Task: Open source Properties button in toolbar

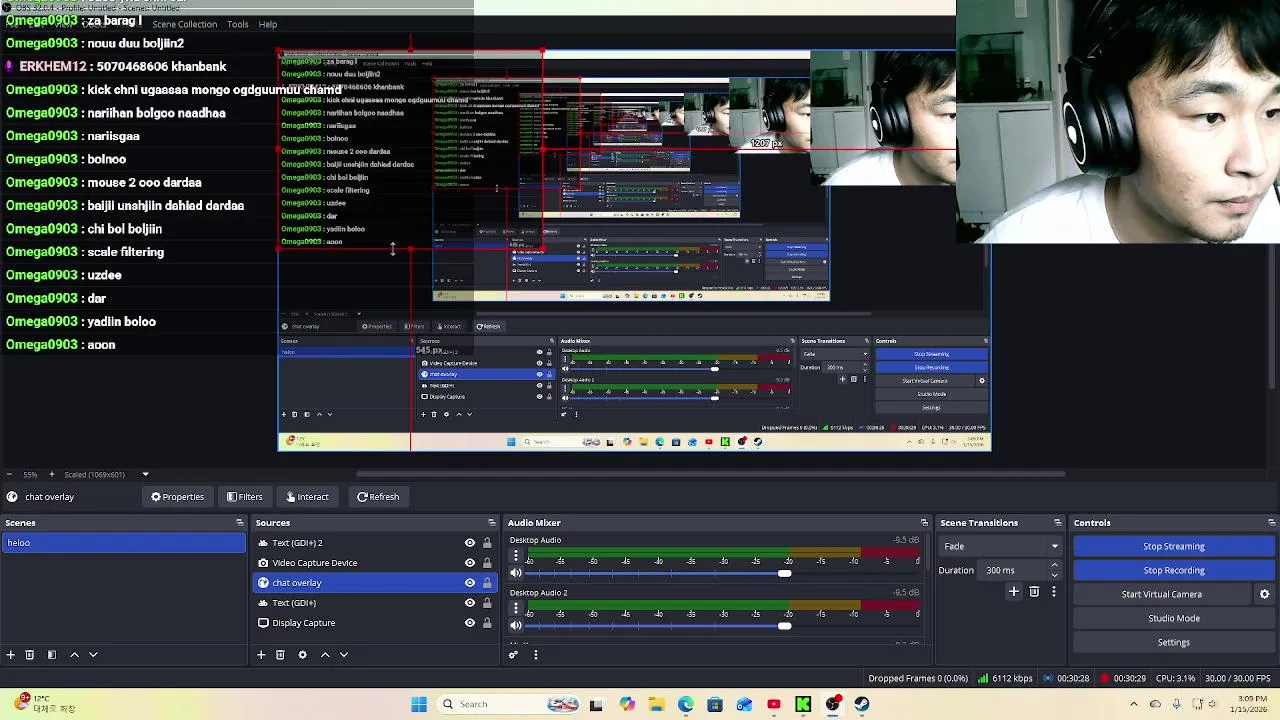Action: (x=177, y=497)
